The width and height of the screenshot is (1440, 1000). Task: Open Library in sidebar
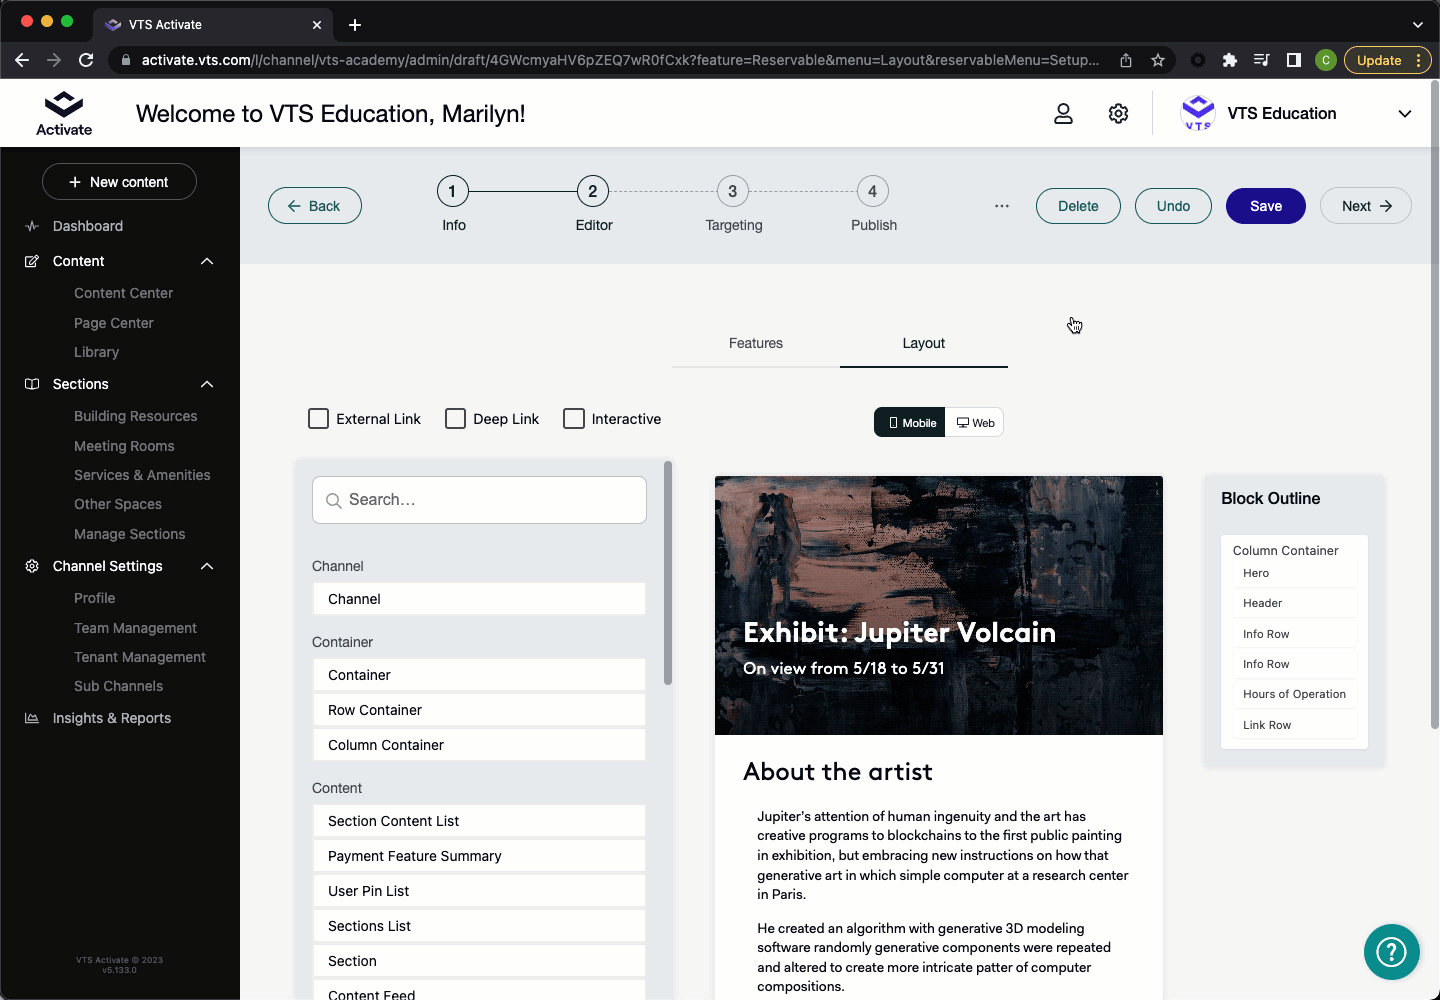[96, 352]
